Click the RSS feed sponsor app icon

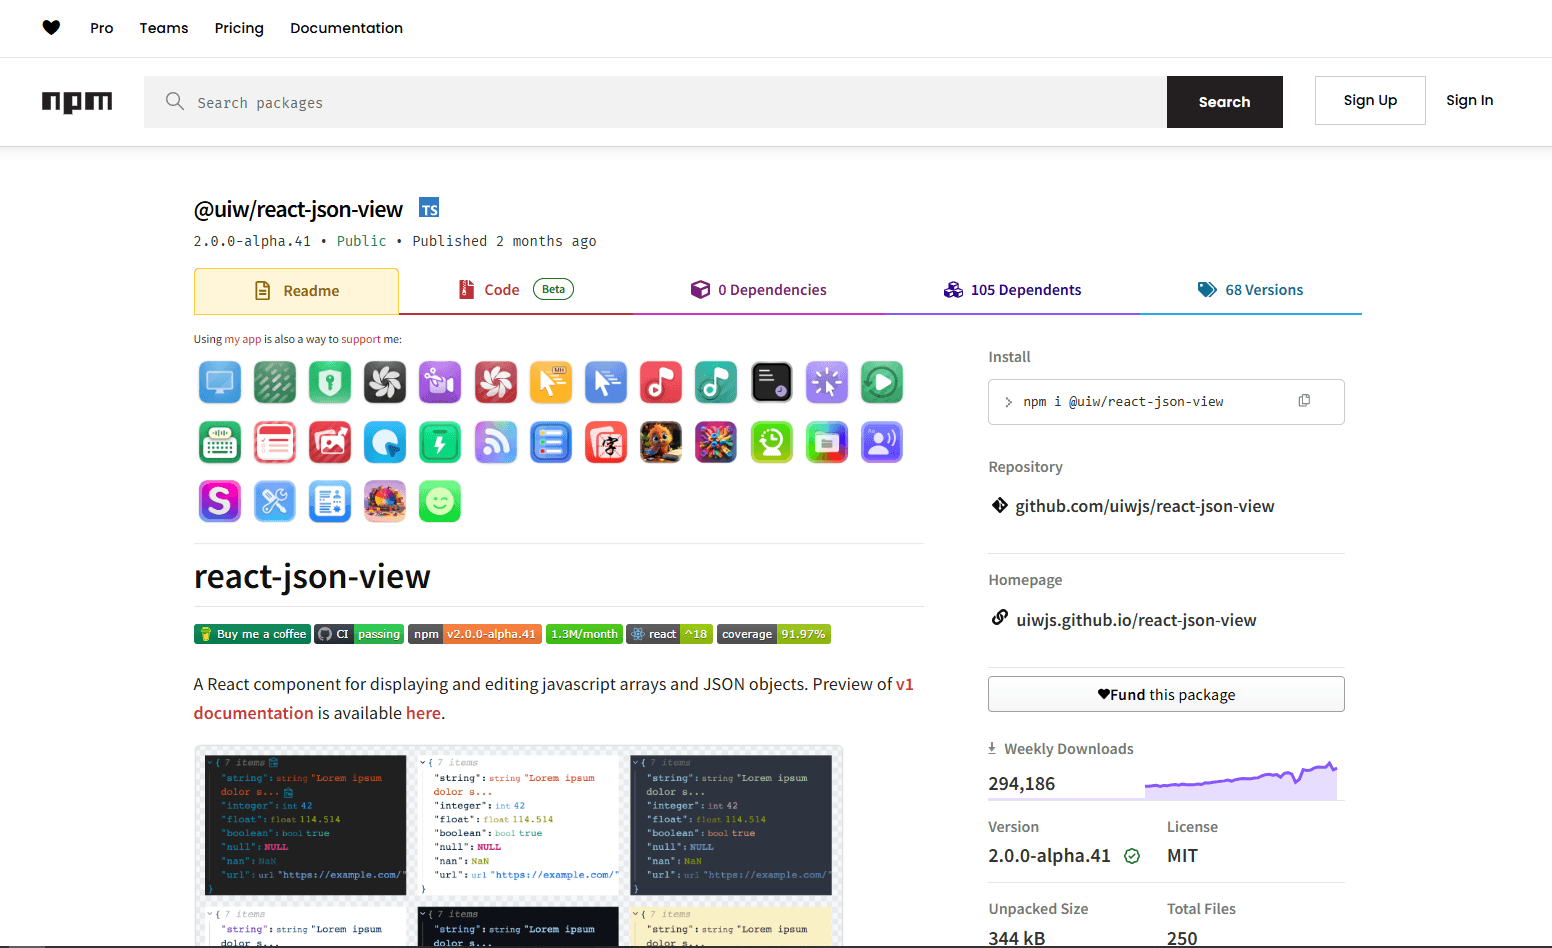[x=496, y=442]
